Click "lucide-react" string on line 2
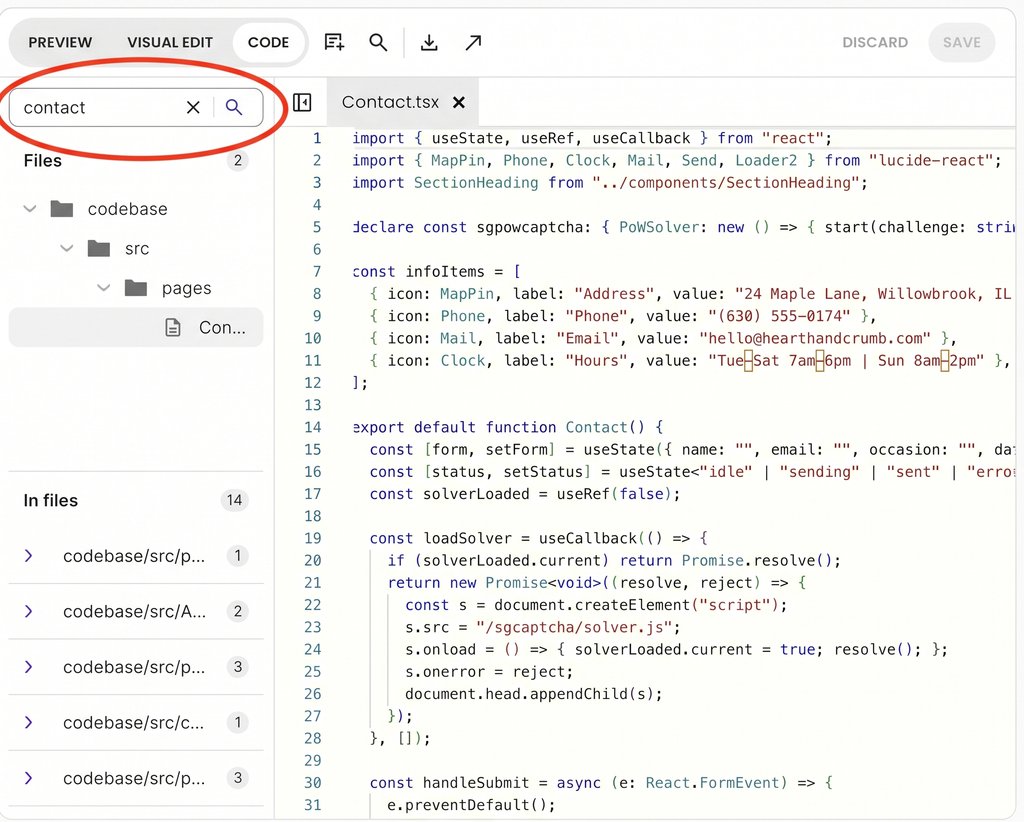 coord(931,161)
